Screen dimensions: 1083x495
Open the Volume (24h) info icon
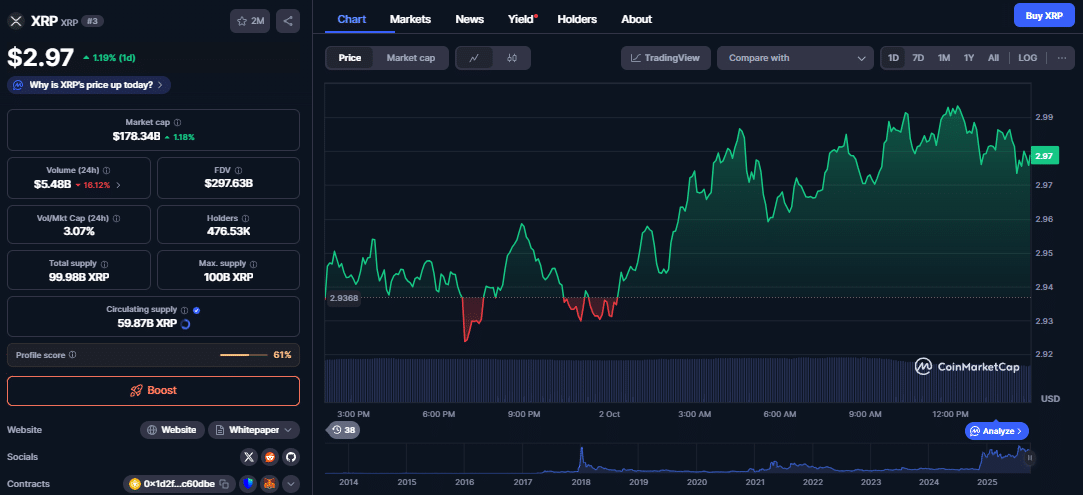tap(107, 170)
